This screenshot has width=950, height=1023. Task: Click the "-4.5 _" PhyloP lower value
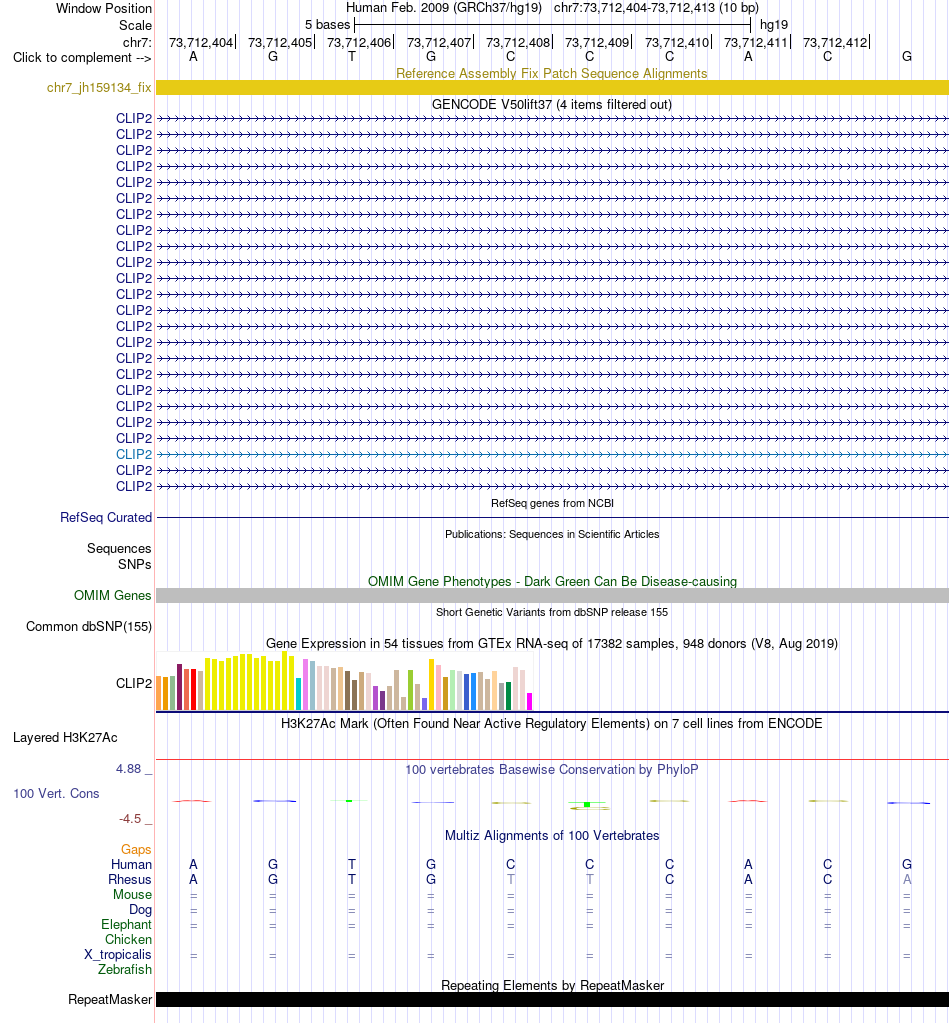click(135, 819)
